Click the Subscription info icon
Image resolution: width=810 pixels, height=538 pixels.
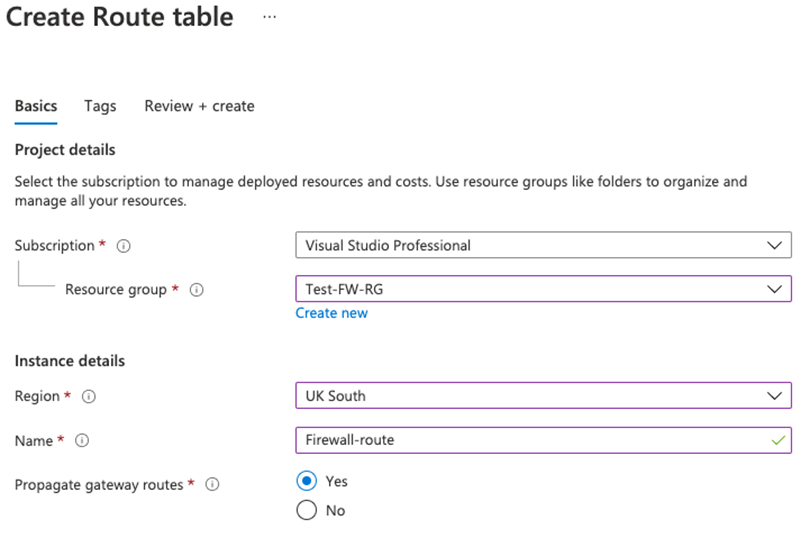pos(124,245)
